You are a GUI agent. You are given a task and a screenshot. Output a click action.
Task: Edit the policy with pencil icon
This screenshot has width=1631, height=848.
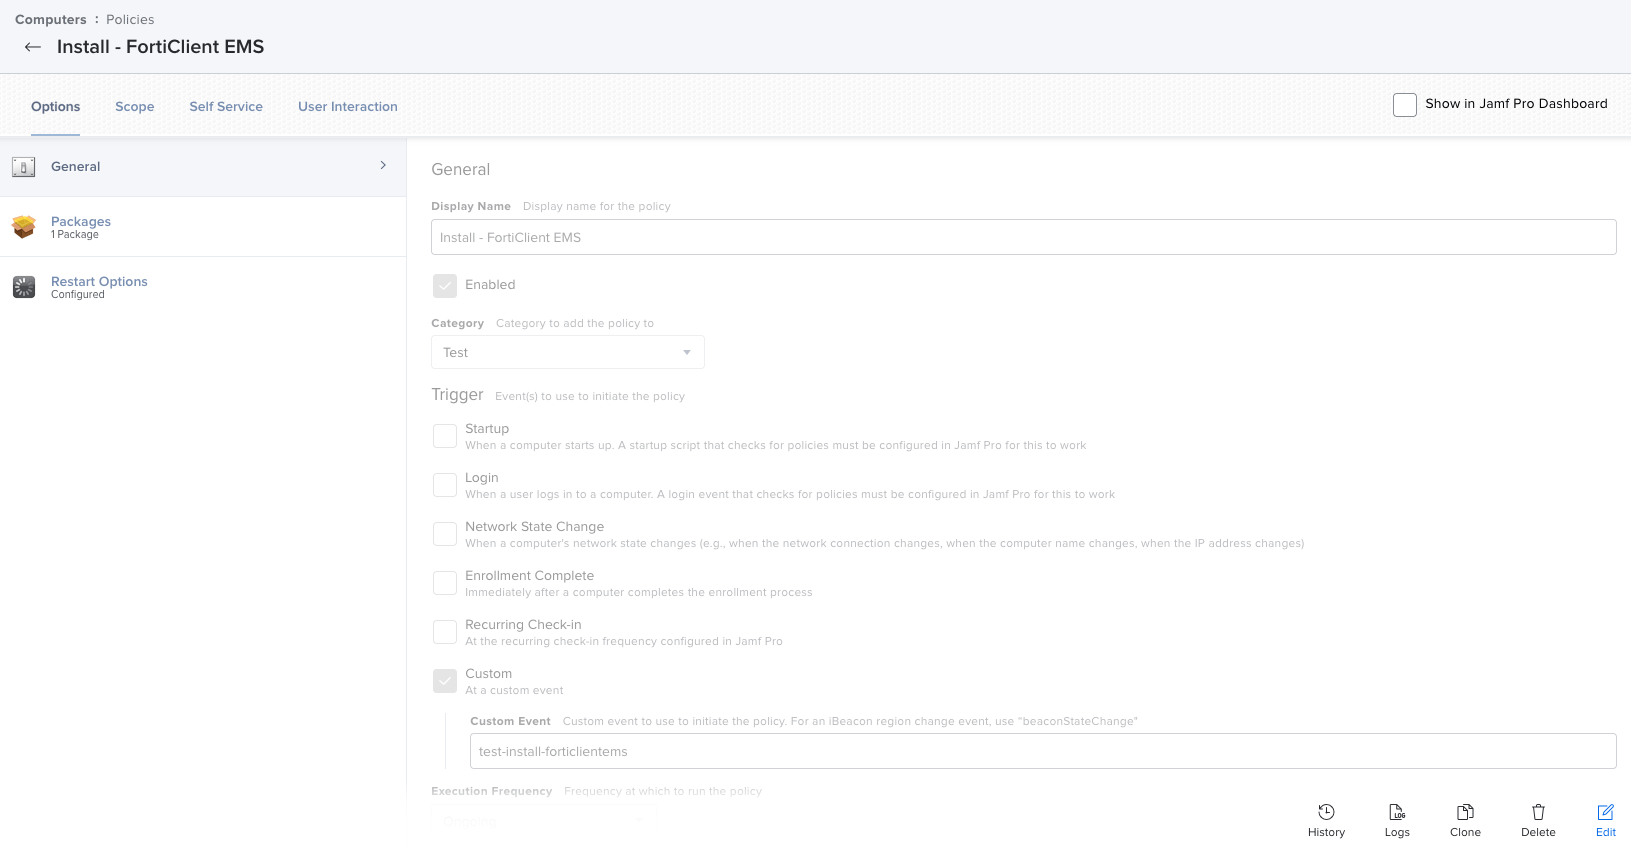(1605, 820)
